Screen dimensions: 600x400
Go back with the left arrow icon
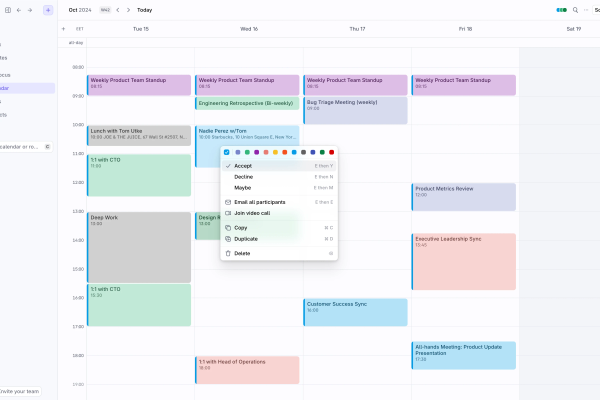pyautogui.click(x=19, y=10)
